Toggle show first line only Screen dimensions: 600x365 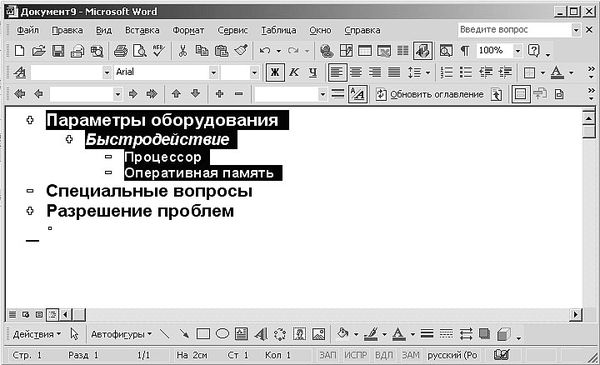(x=338, y=94)
